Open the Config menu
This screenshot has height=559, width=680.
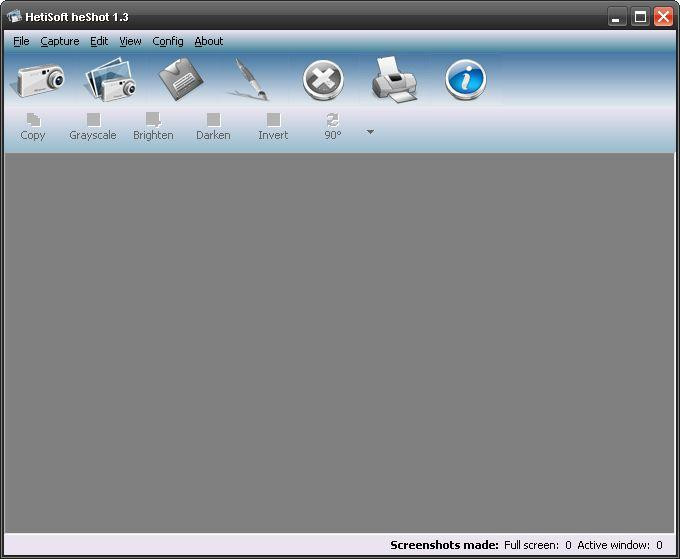(x=168, y=41)
